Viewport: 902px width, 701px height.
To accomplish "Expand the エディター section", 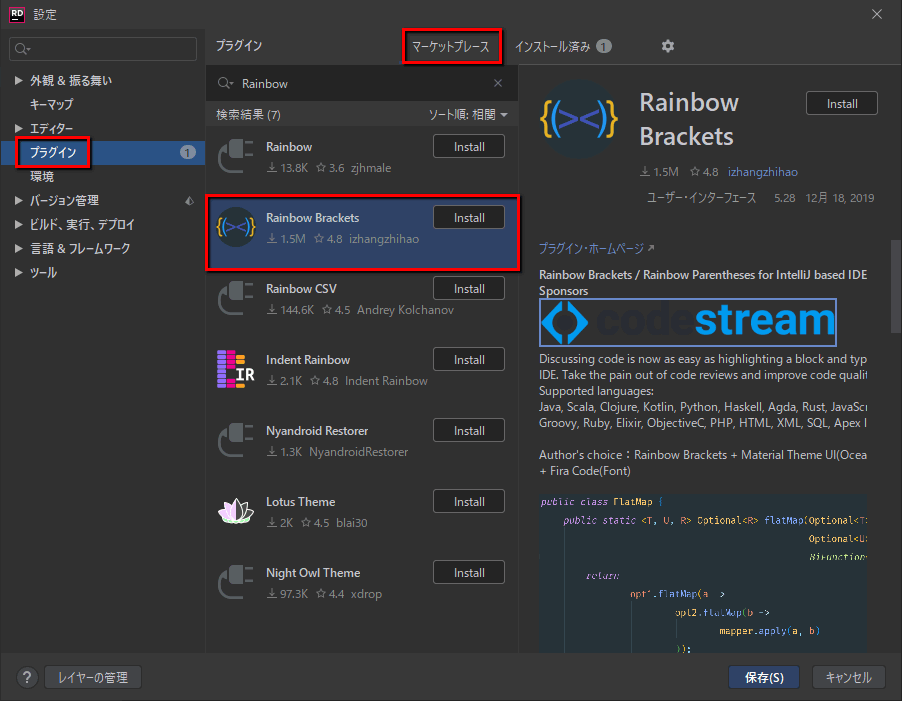I will (18, 128).
